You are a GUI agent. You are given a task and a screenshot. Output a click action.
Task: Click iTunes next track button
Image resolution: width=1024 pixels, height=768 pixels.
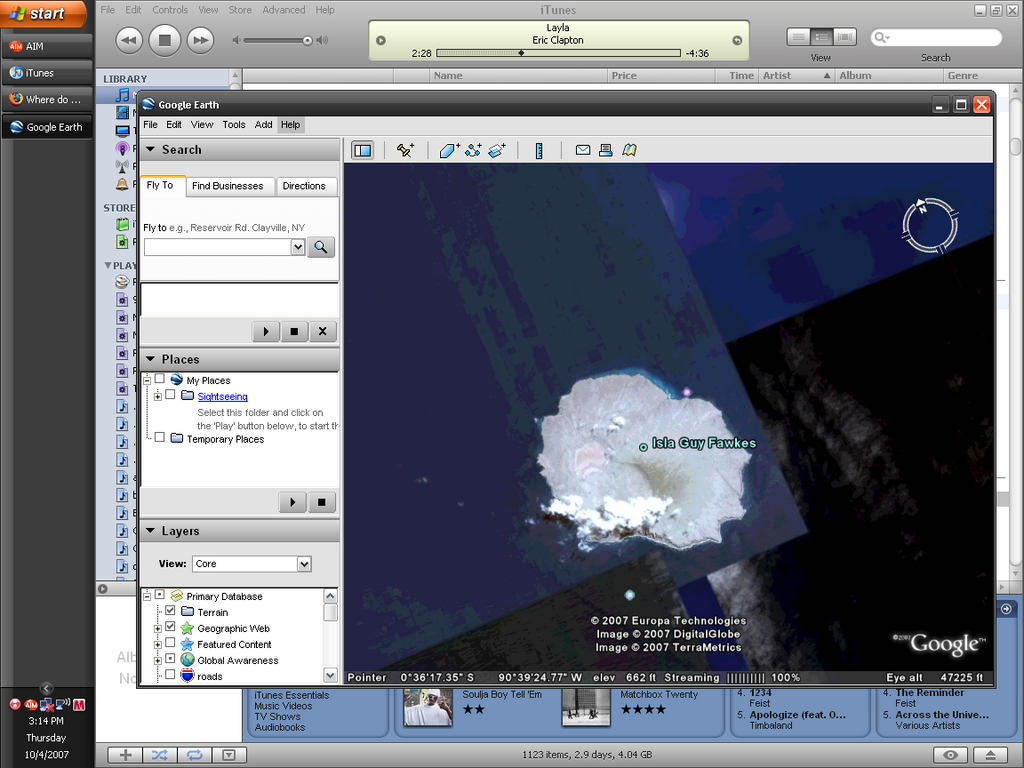(x=200, y=40)
